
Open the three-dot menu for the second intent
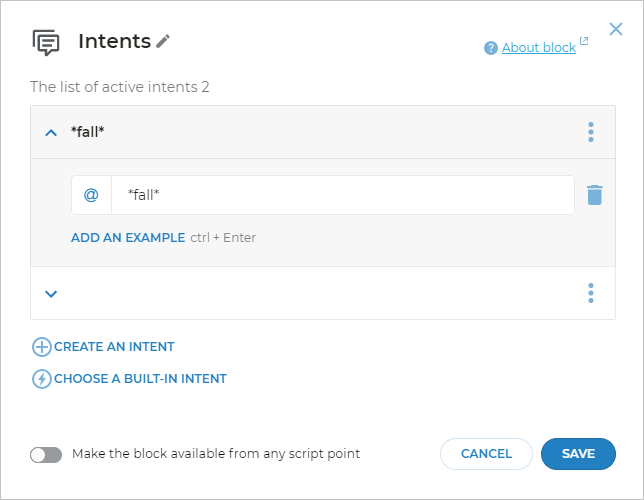point(591,293)
